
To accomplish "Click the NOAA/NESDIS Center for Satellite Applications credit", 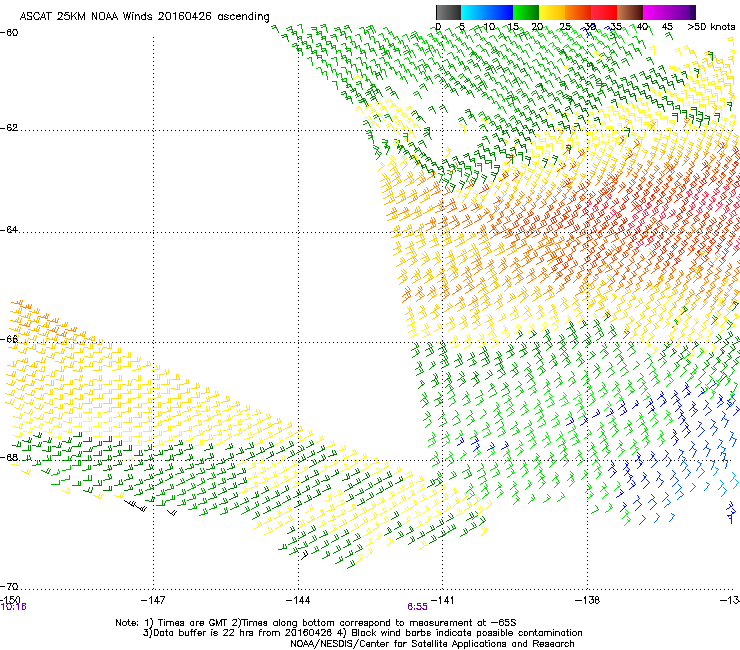I will pyautogui.click(x=432, y=644).
